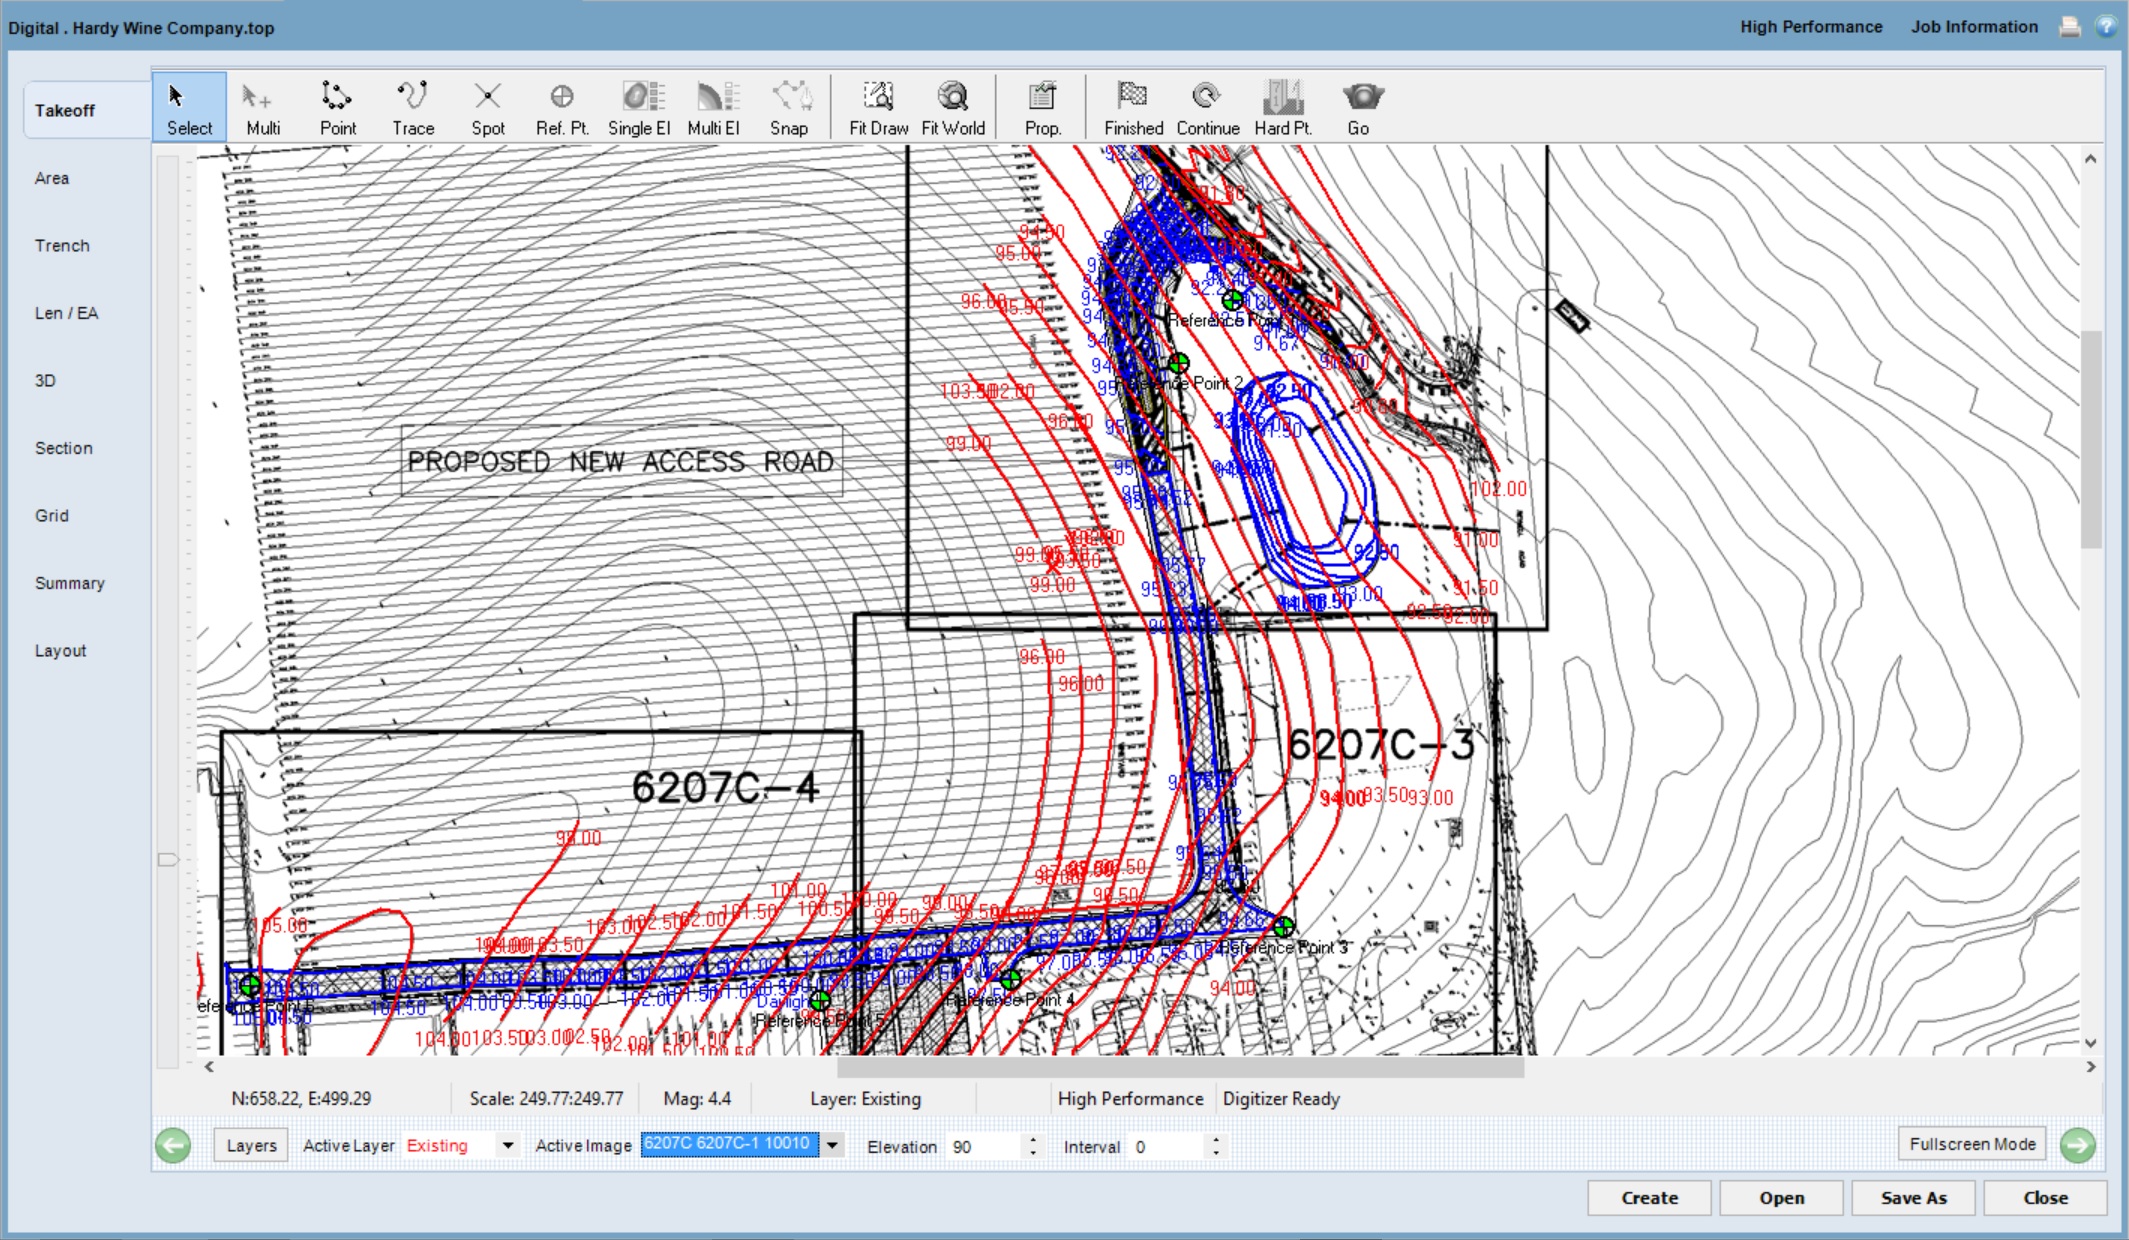Select the Trace tool
This screenshot has width=2129, height=1240.
pos(412,107)
